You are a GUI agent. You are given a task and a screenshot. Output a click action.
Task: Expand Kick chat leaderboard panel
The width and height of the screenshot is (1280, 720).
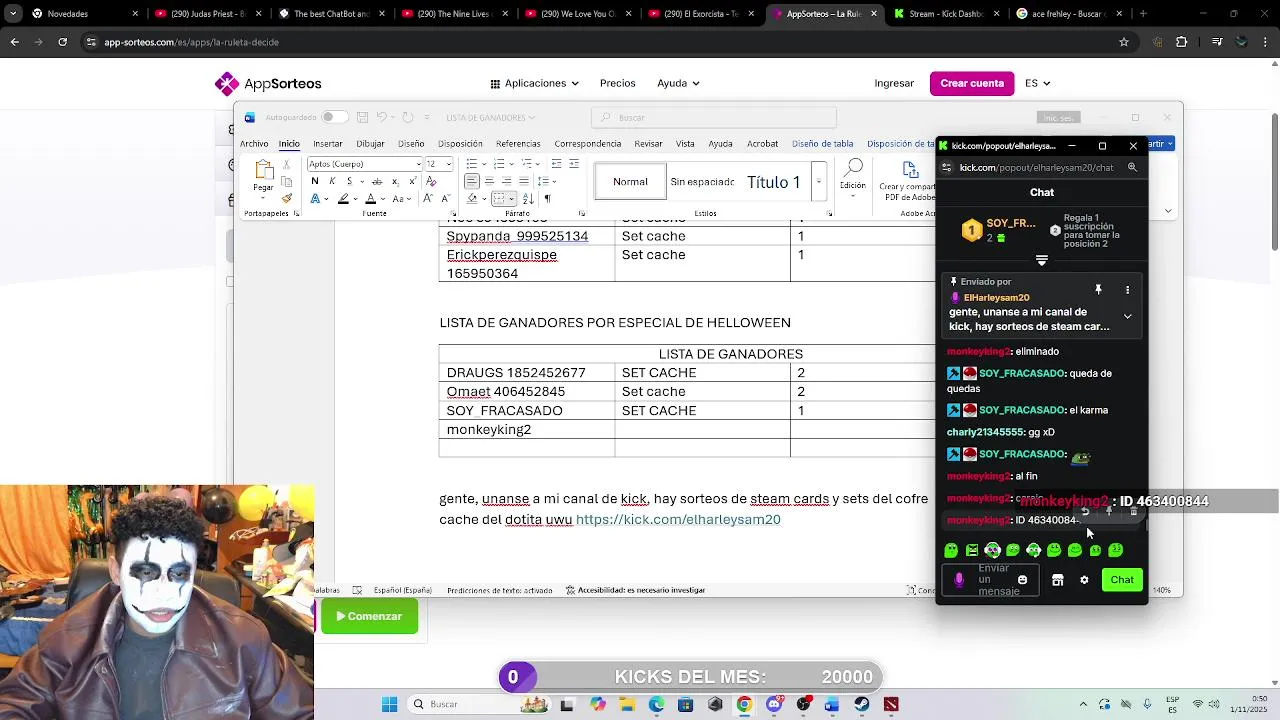1041,260
